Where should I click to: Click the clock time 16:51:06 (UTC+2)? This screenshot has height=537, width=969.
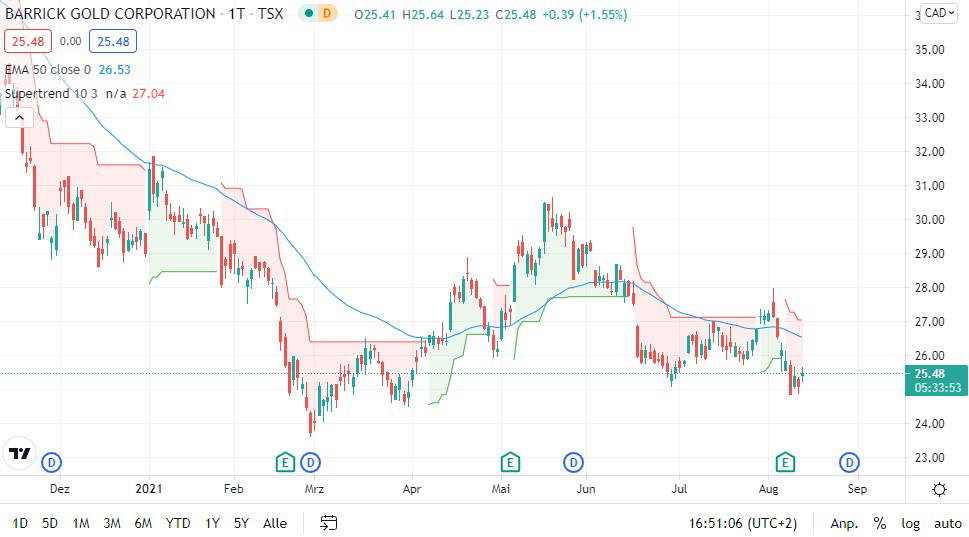click(x=743, y=523)
